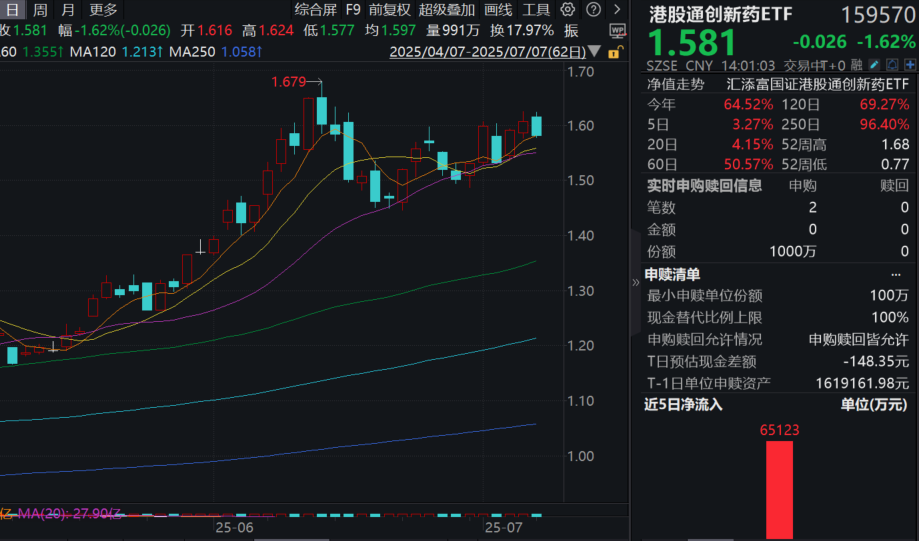Screen dimensions: 919x541
Task: Toggle 前复权 price adjustment mode
Action: click(x=389, y=10)
